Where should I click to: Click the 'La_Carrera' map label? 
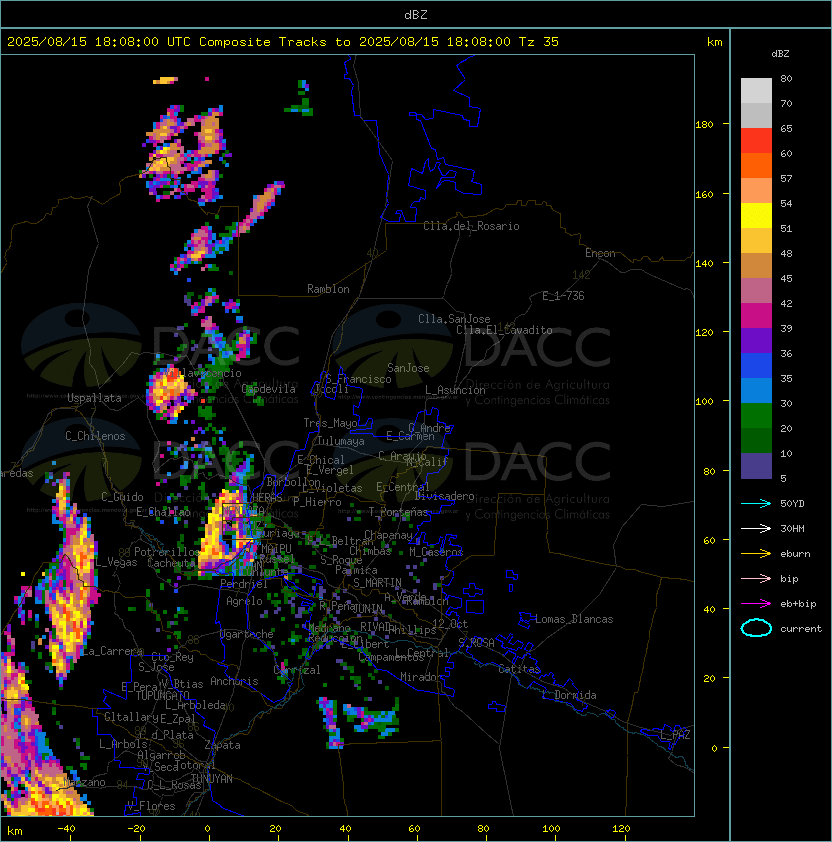pos(113,651)
